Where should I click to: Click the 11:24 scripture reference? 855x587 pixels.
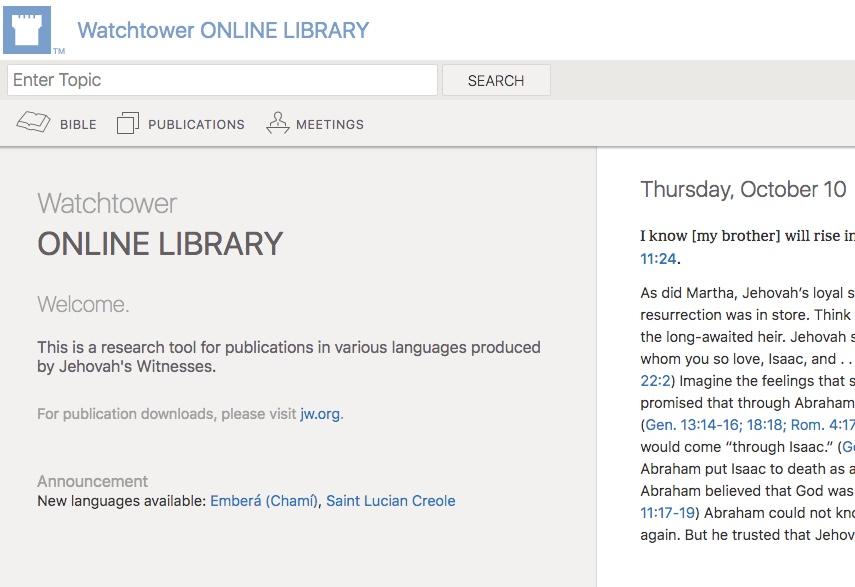659,259
